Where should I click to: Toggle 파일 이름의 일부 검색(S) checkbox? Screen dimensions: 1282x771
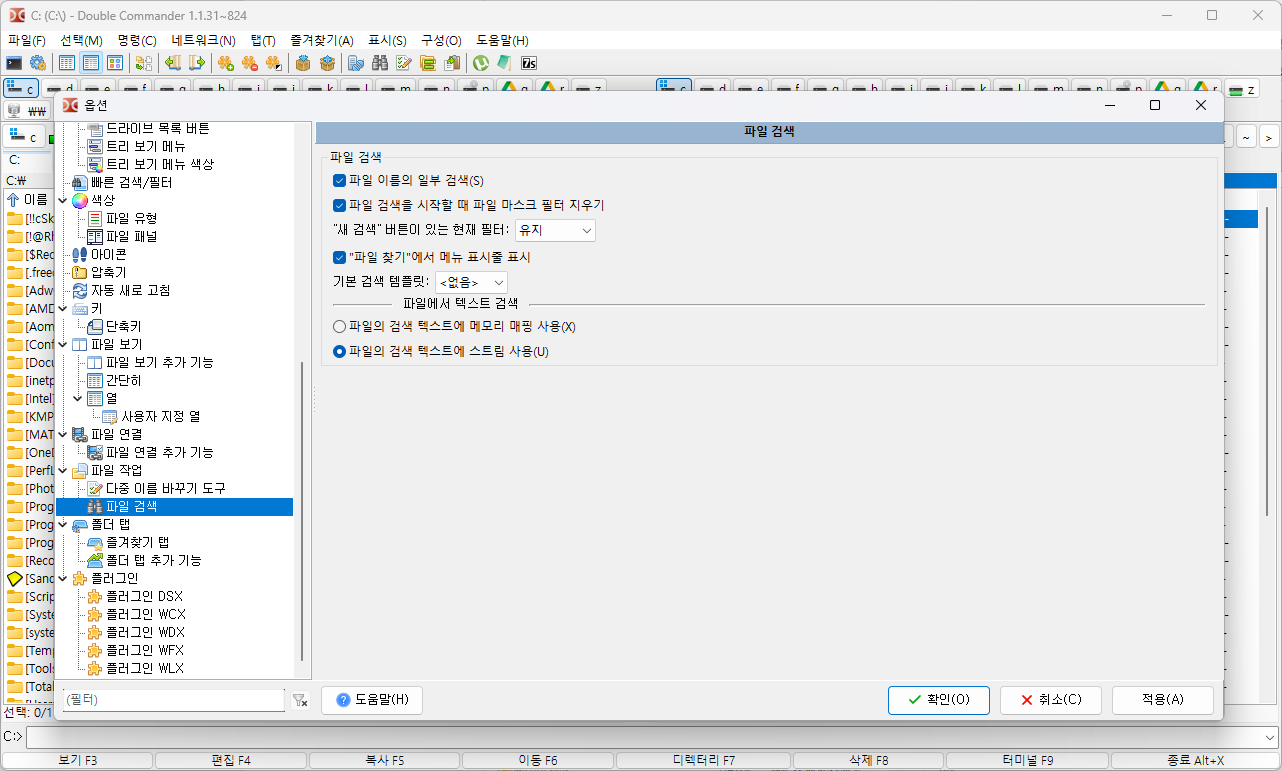tap(340, 180)
